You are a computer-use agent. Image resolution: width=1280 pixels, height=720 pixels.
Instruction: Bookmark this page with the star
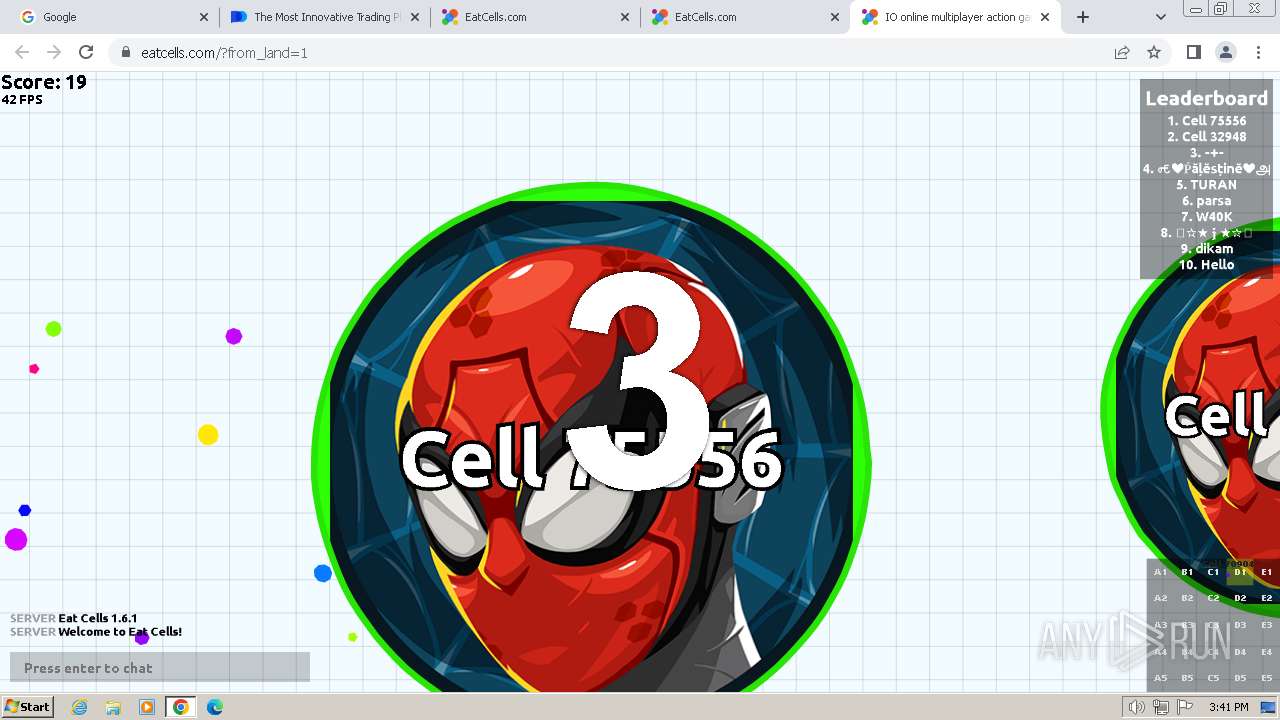1154,52
